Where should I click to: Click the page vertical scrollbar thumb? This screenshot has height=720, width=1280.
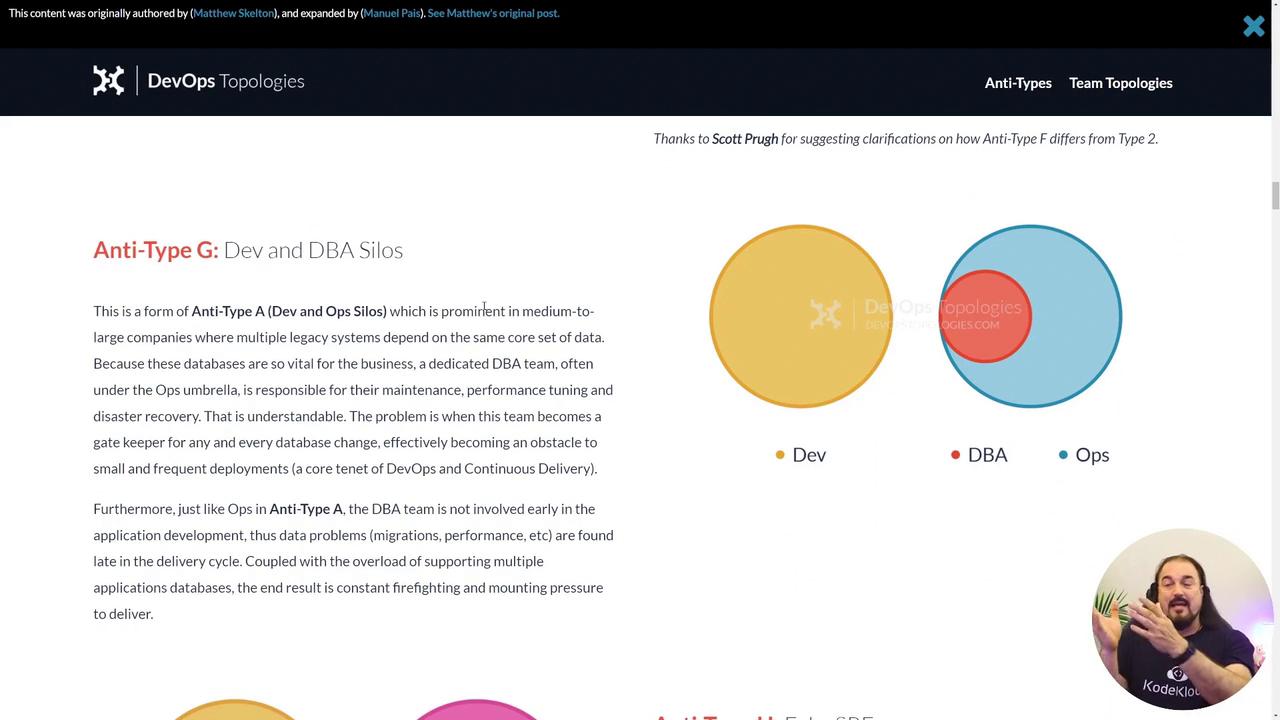[1275, 195]
